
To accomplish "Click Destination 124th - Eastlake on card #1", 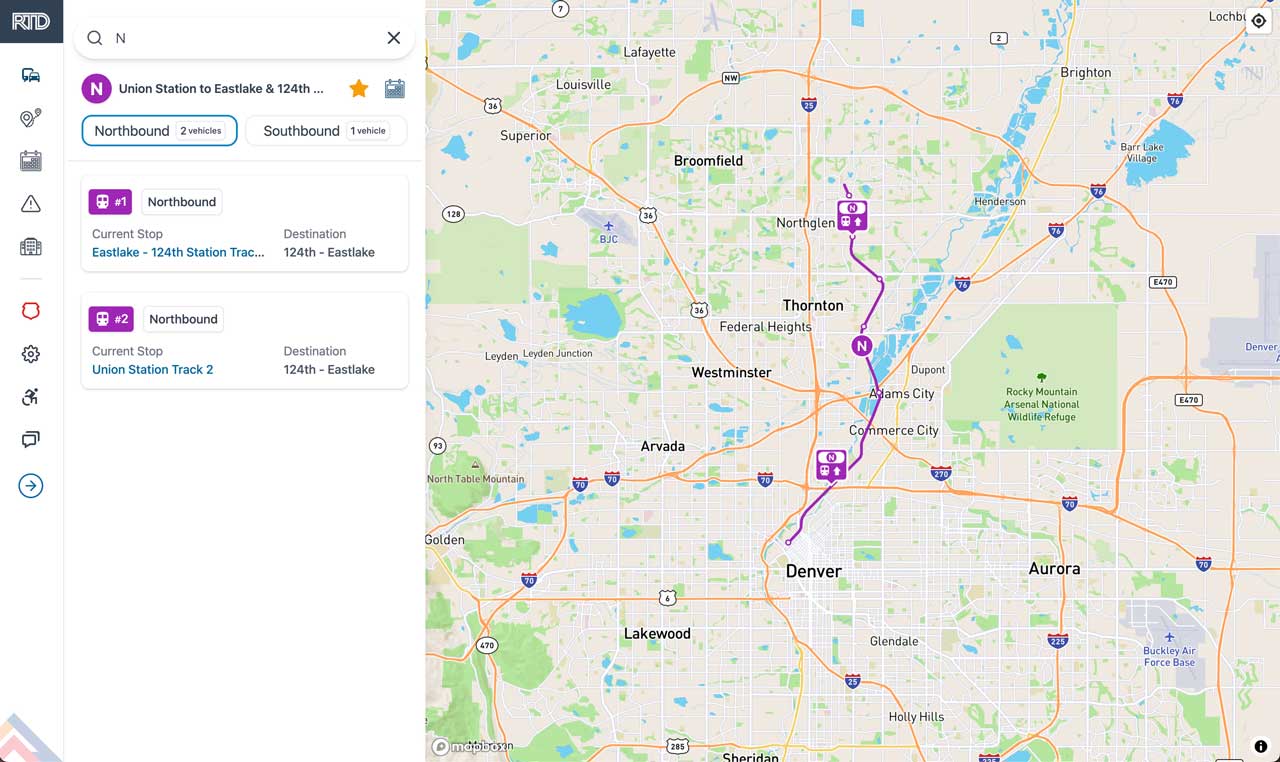I will [x=329, y=252].
